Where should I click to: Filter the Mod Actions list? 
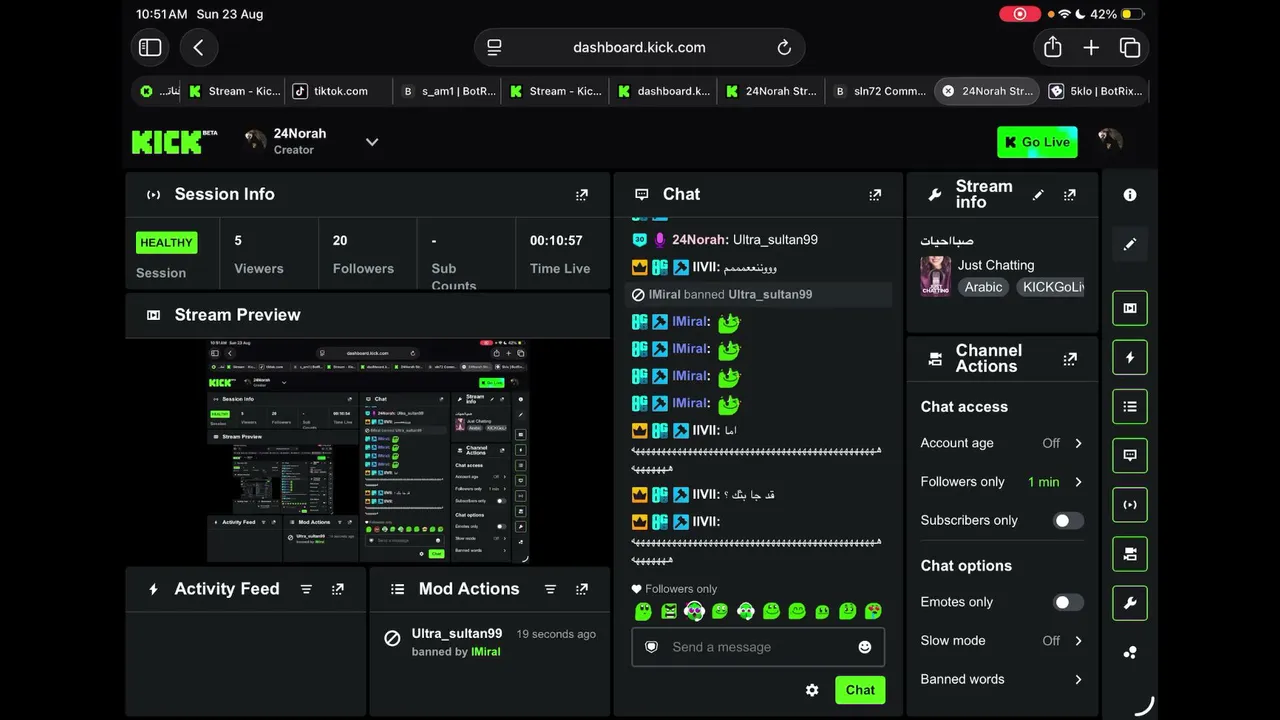pyautogui.click(x=550, y=590)
